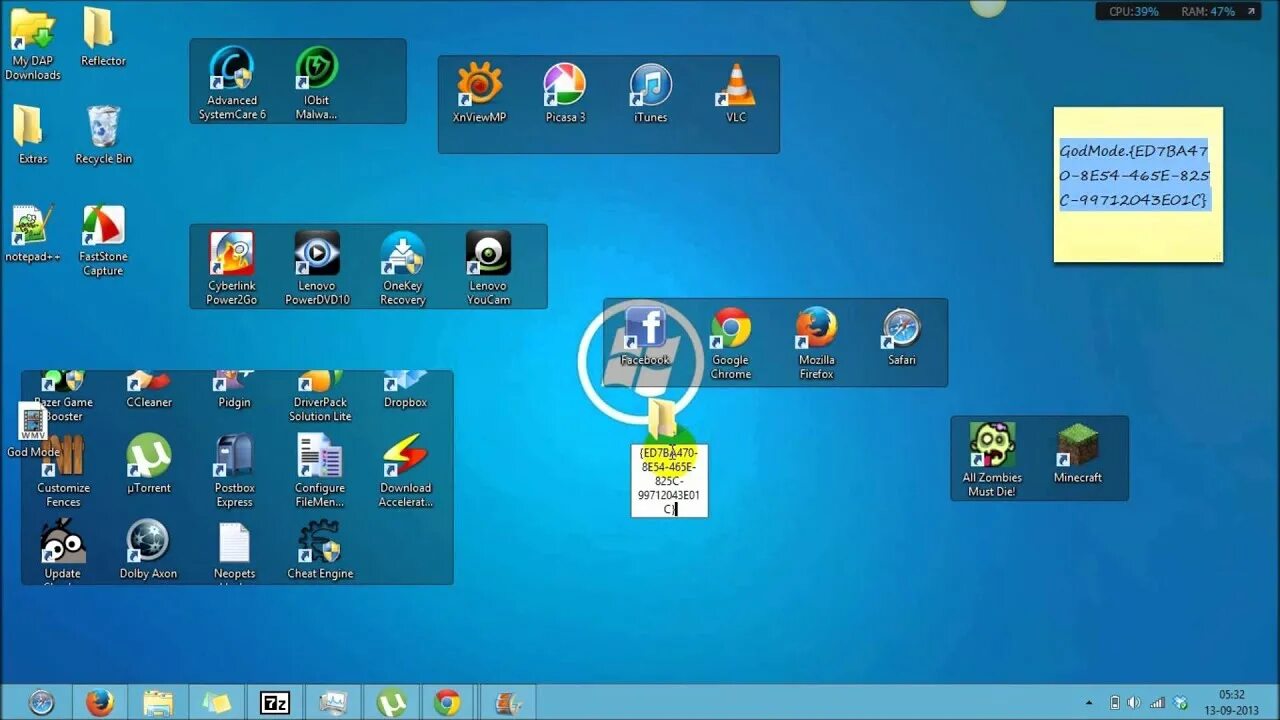Open Advanced SystemCare 6
1280x720 pixels.
tap(232, 84)
